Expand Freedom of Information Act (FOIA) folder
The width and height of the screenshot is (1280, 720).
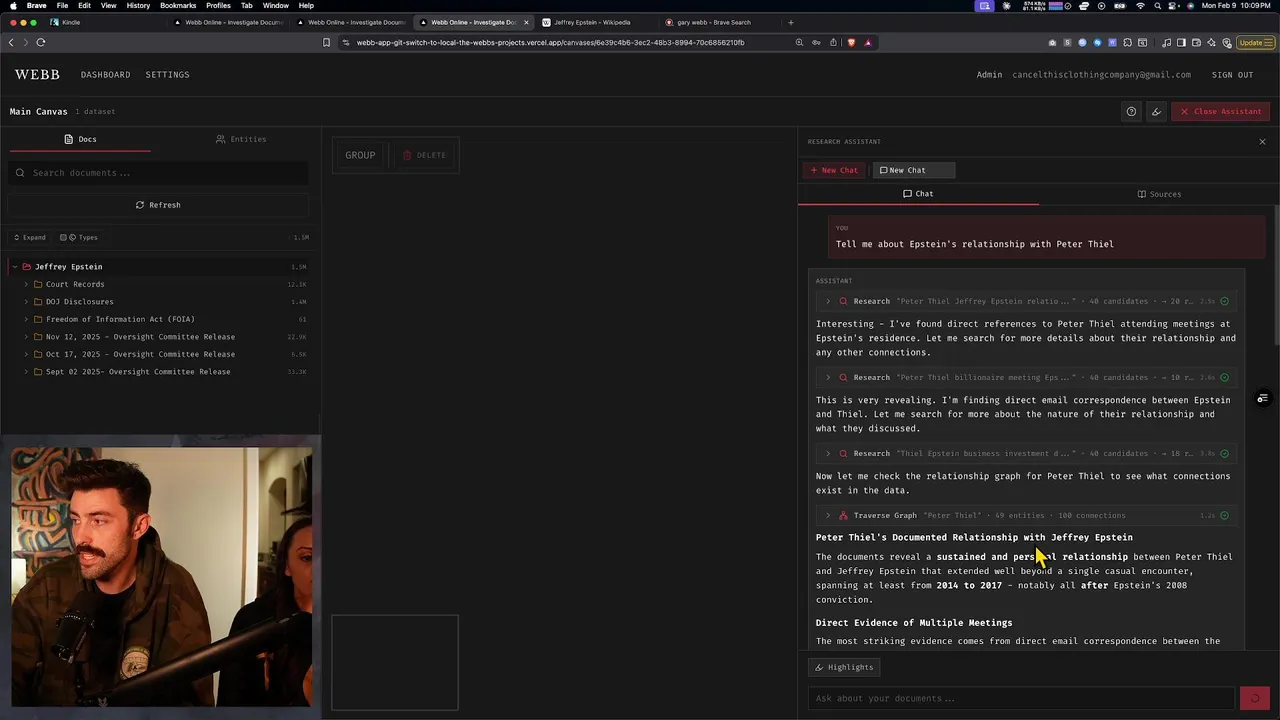pyautogui.click(x=26, y=319)
